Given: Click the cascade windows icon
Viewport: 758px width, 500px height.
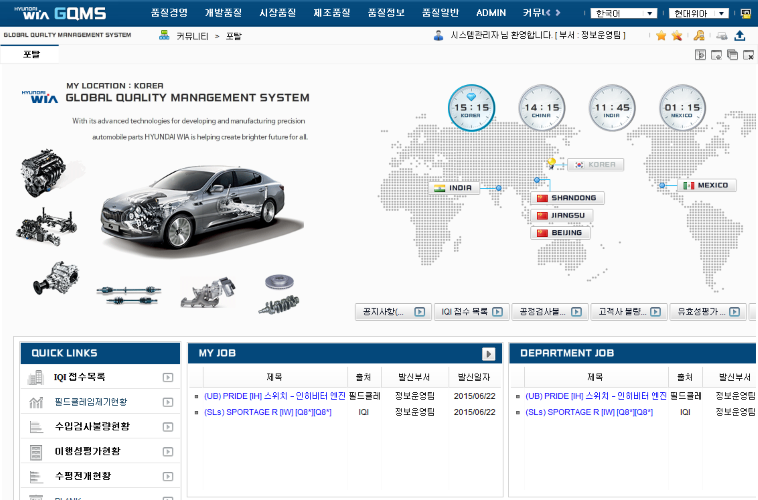Looking at the screenshot, I should [x=732, y=55].
